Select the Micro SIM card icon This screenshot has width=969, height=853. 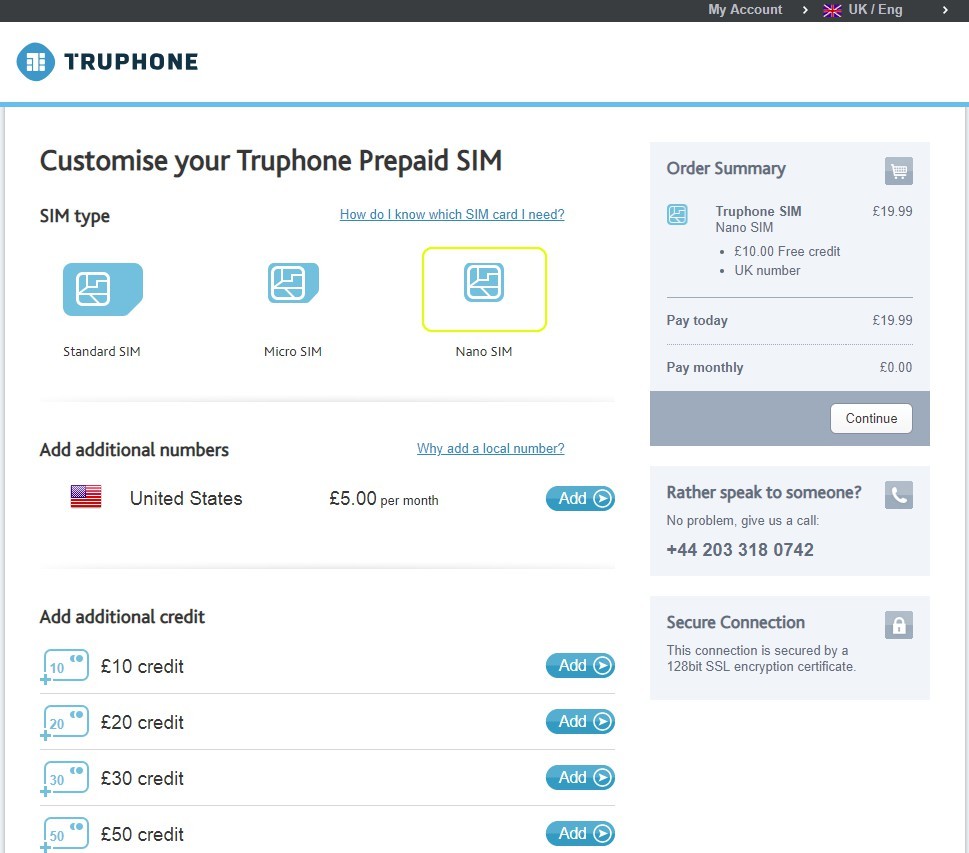click(294, 283)
